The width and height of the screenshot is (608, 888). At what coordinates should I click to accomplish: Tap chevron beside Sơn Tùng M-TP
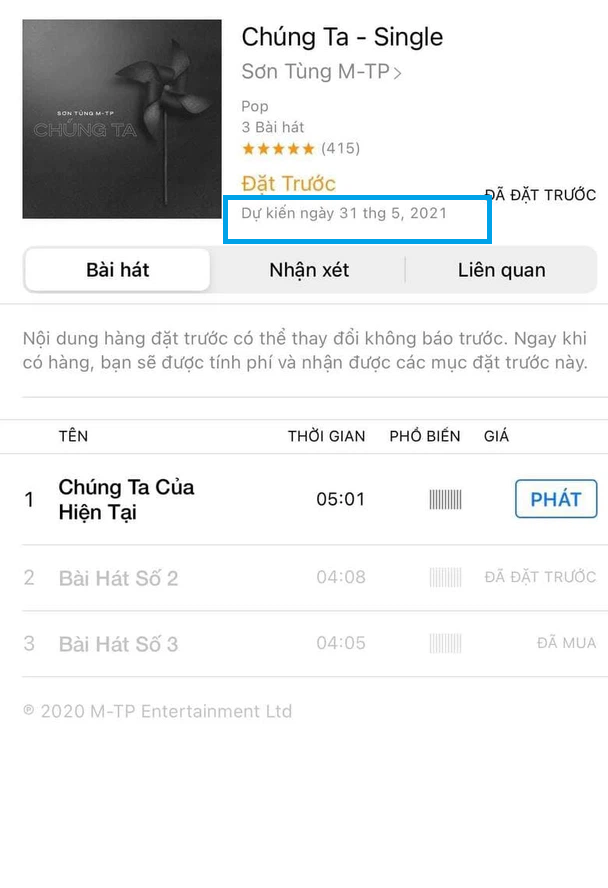pyautogui.click(x=397, y=73)
